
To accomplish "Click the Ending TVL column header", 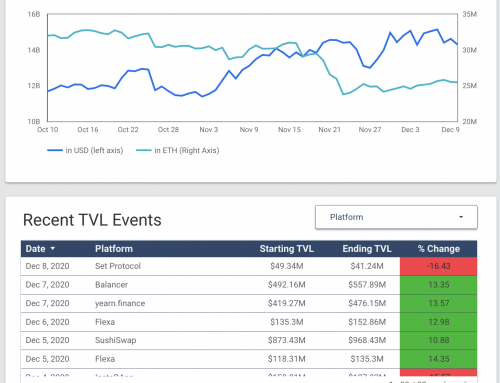I will click(367, 249).
